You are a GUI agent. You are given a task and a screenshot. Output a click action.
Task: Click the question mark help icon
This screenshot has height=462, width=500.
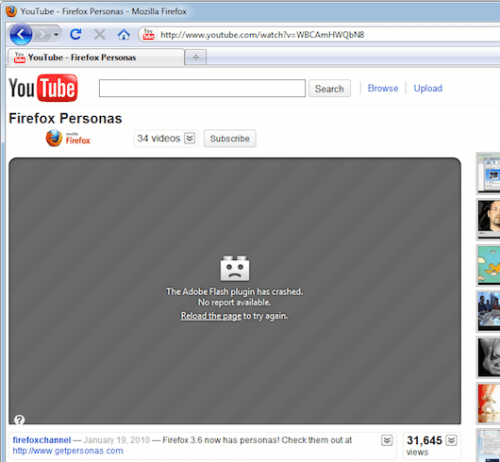coord(19,420)
